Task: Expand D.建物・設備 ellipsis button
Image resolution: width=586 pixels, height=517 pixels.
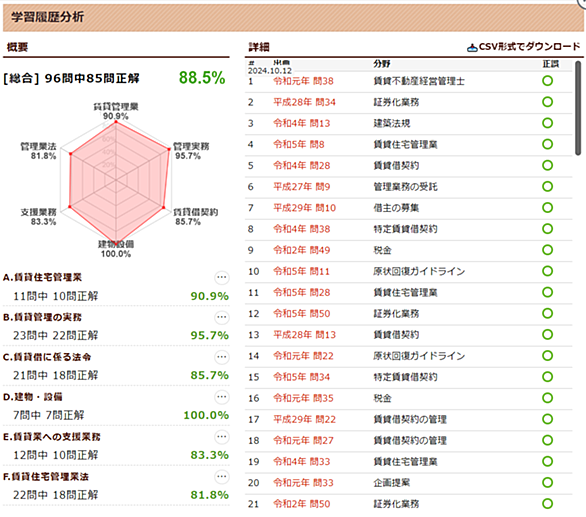Action: click(222, 397)
